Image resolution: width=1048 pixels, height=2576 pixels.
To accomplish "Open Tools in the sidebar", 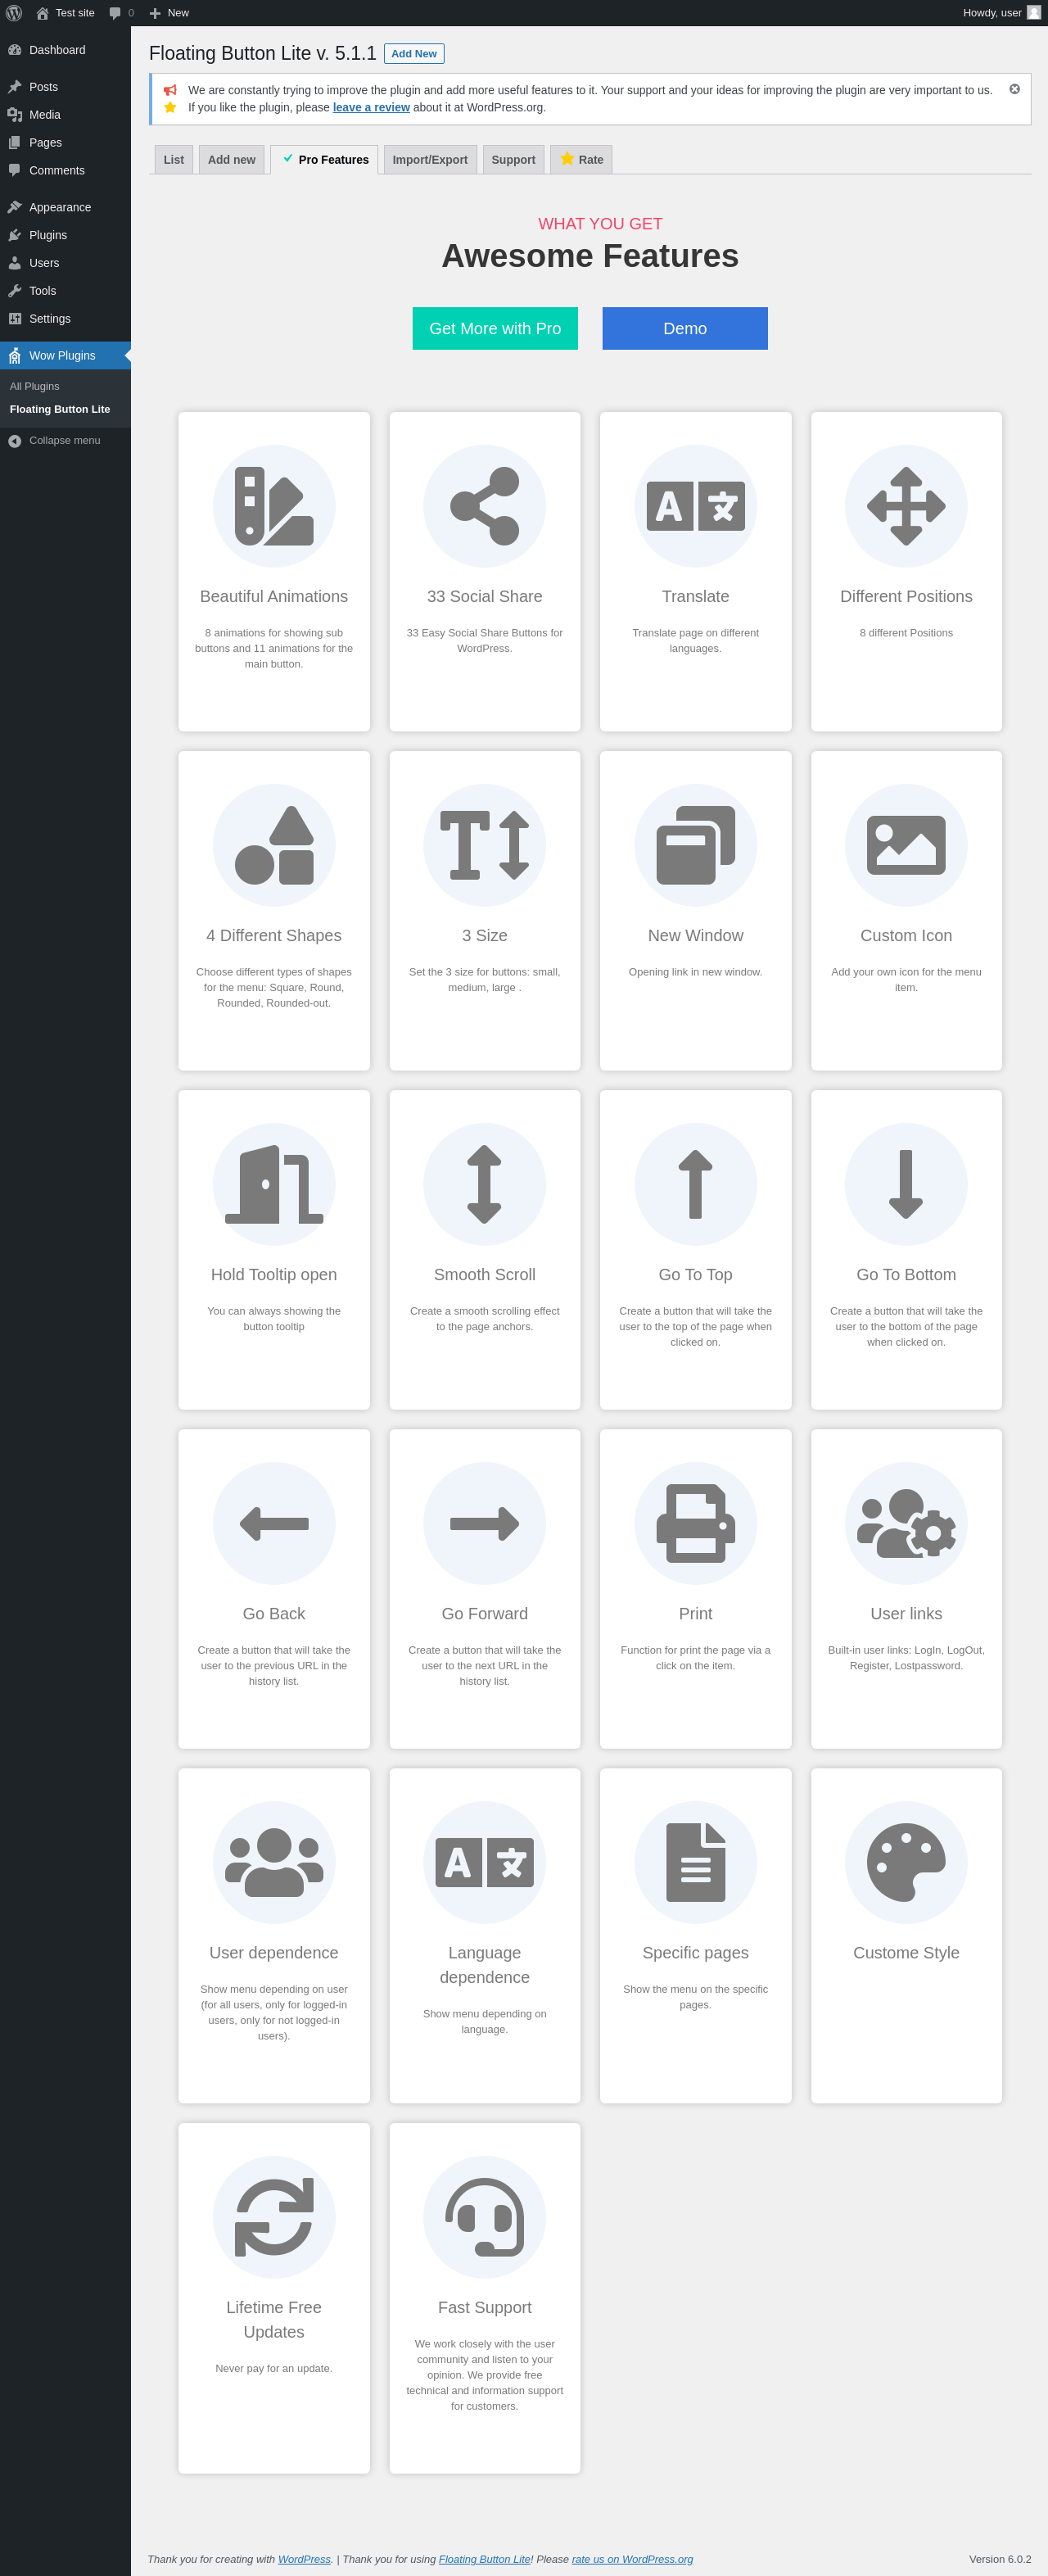I will pyautogui.click(x=65, y=291).
